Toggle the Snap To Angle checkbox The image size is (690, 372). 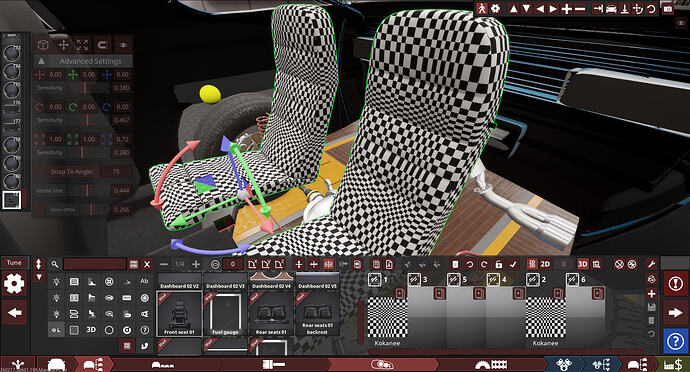[40, 171]
